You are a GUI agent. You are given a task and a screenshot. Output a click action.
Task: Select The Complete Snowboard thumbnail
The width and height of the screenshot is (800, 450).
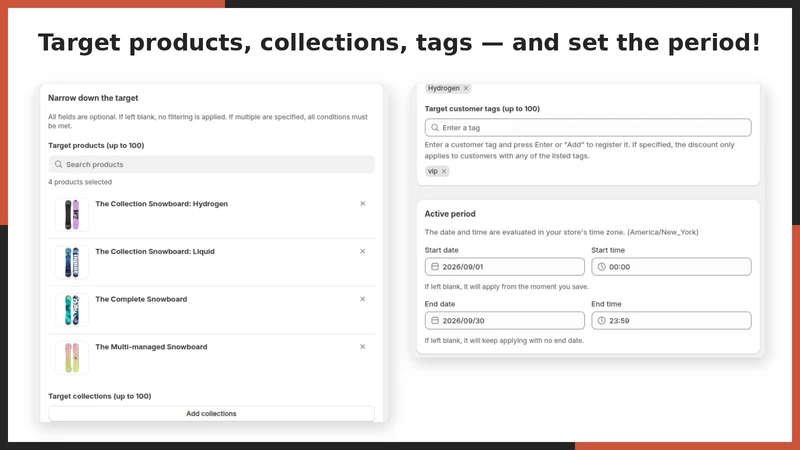point(72,310)
